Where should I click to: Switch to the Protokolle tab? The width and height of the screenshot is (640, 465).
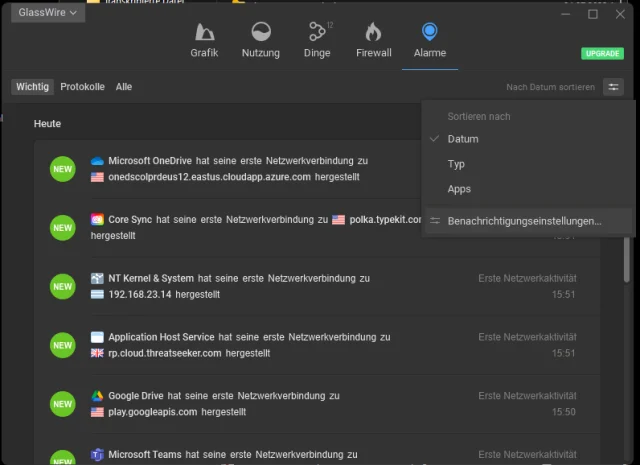82,87
